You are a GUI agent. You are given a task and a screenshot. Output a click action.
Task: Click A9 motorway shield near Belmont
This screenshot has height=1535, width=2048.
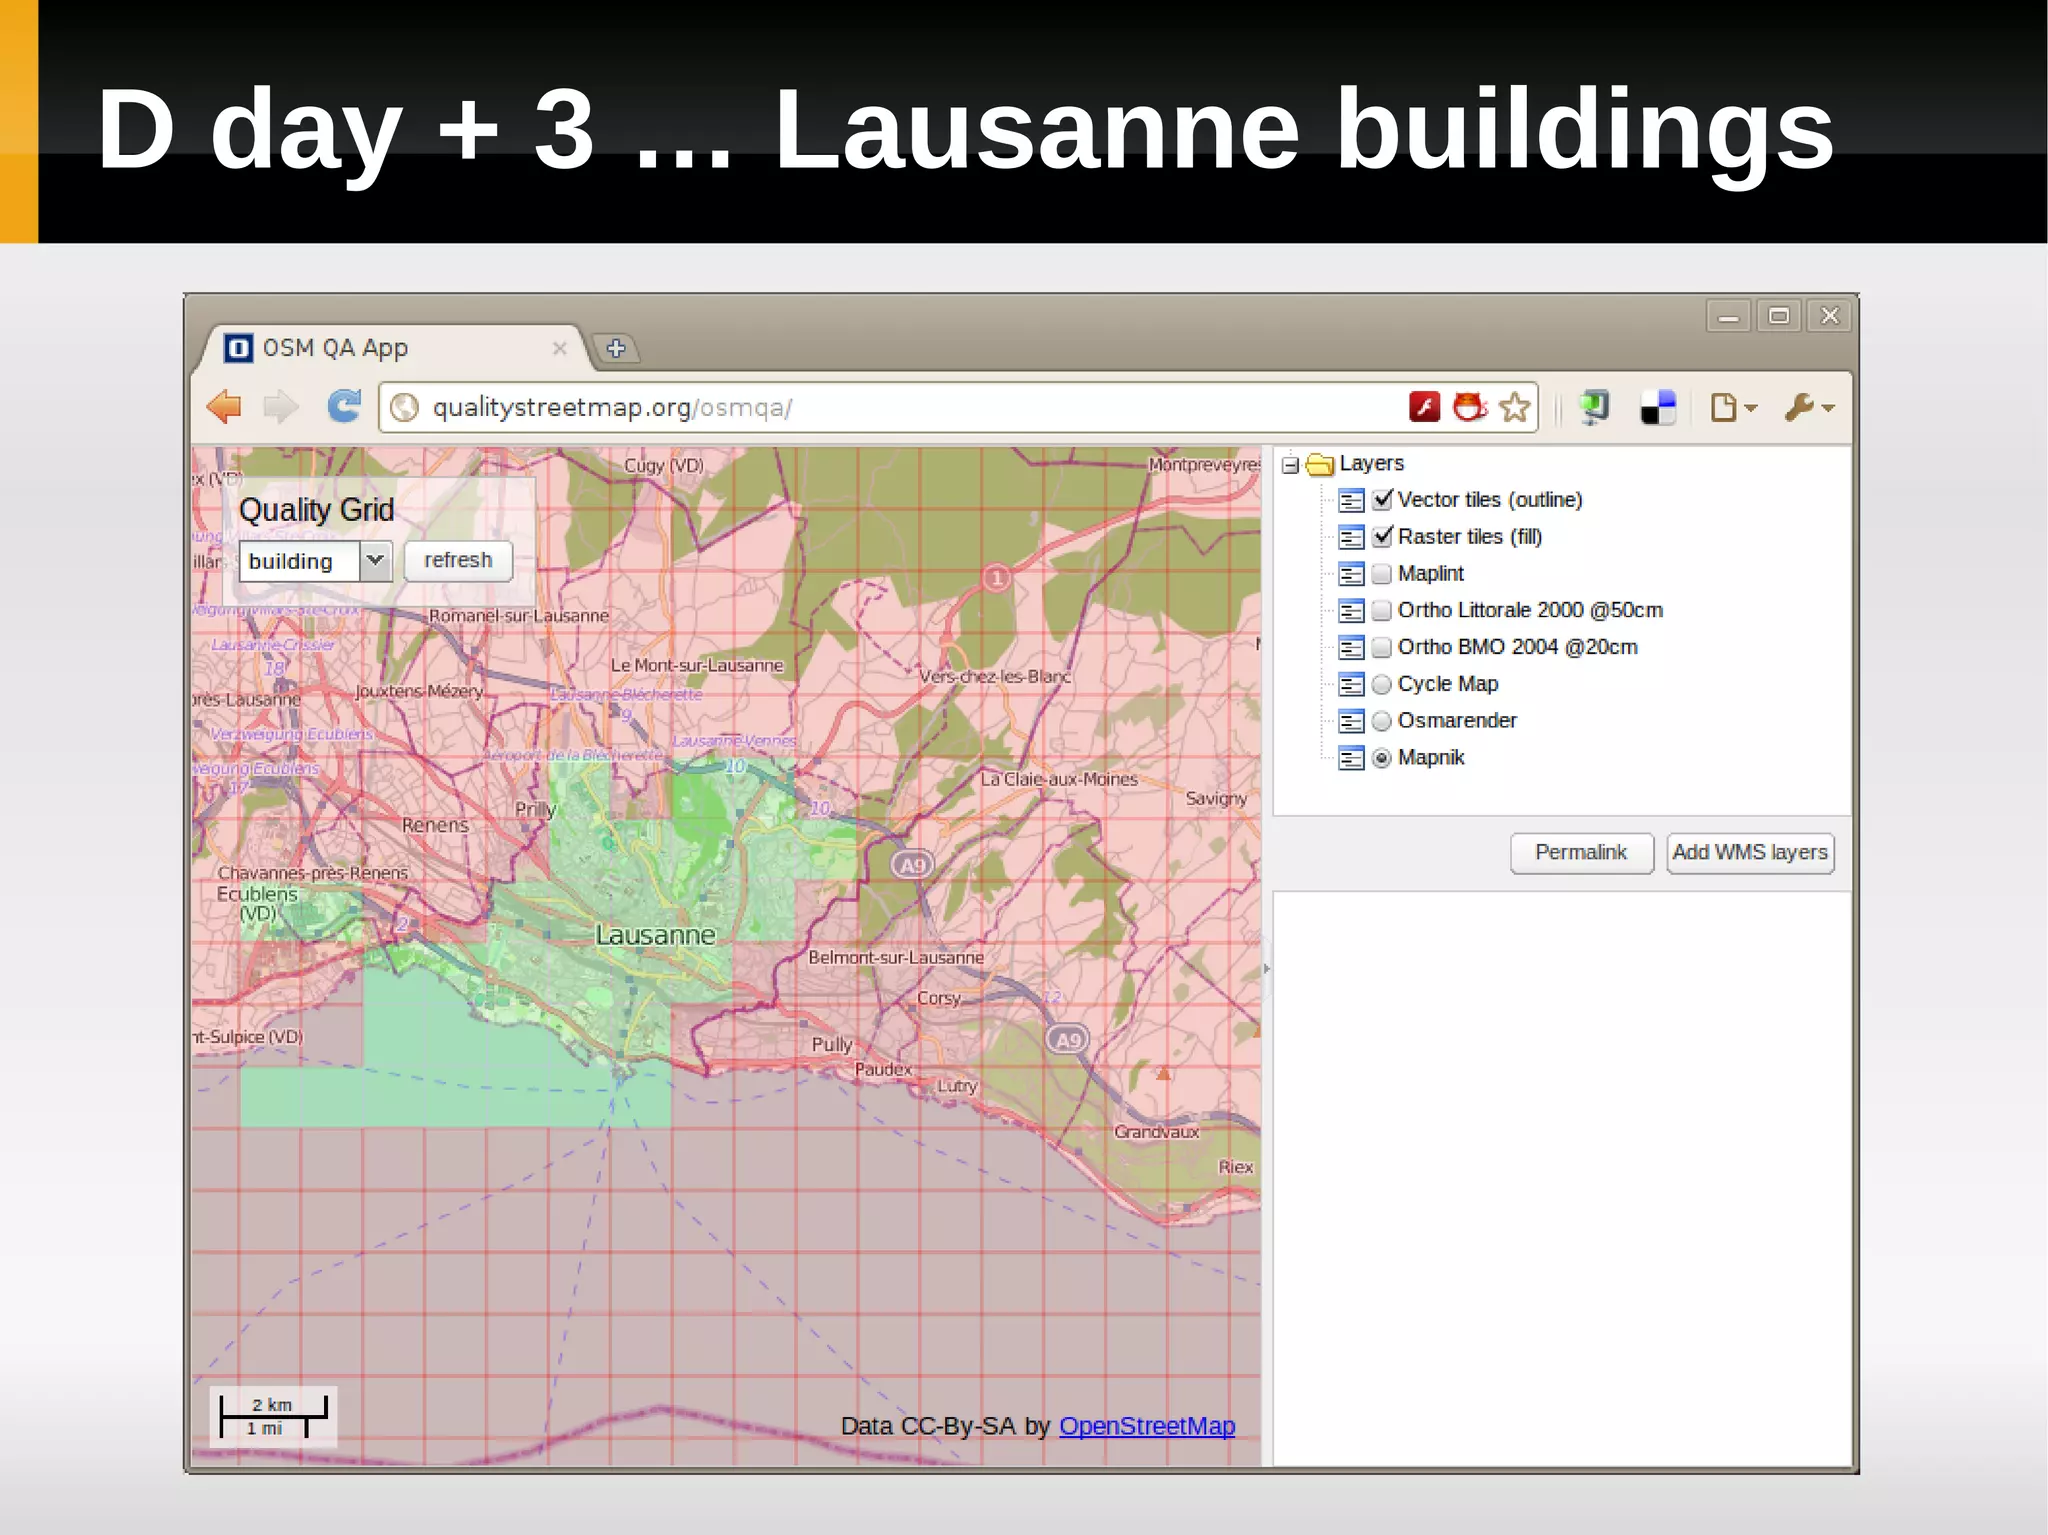[x=912, y=865]
